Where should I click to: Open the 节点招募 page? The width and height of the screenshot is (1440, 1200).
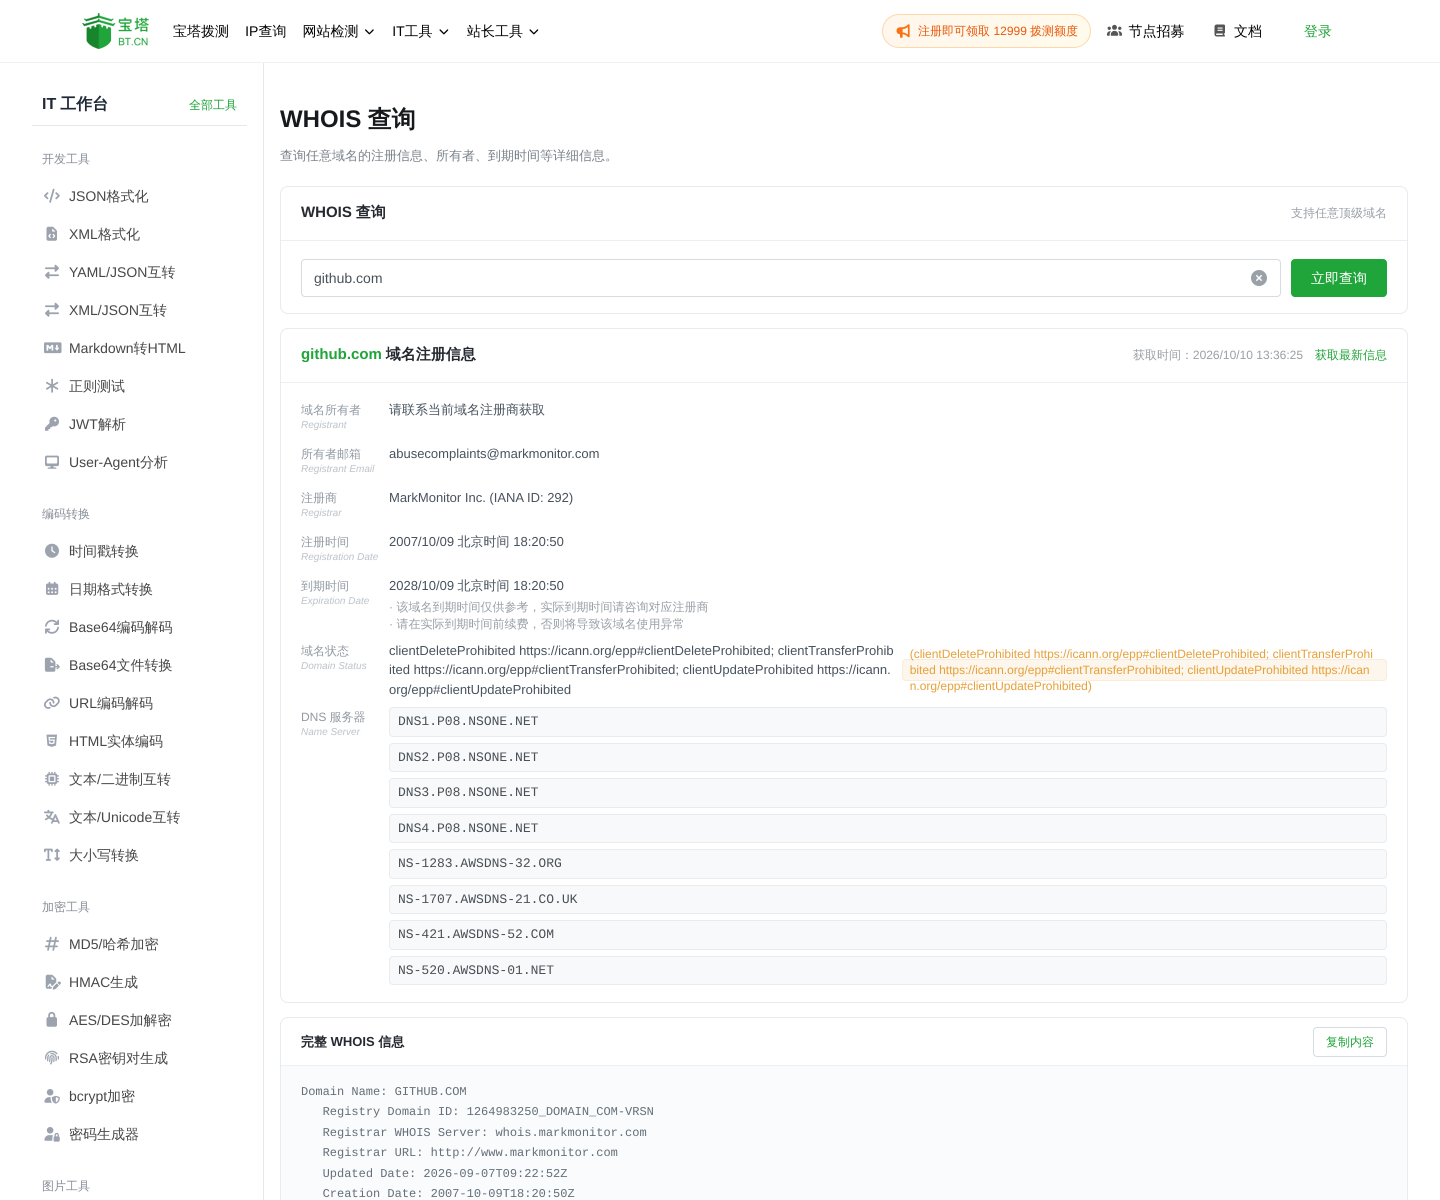[x=1145, y=31]
